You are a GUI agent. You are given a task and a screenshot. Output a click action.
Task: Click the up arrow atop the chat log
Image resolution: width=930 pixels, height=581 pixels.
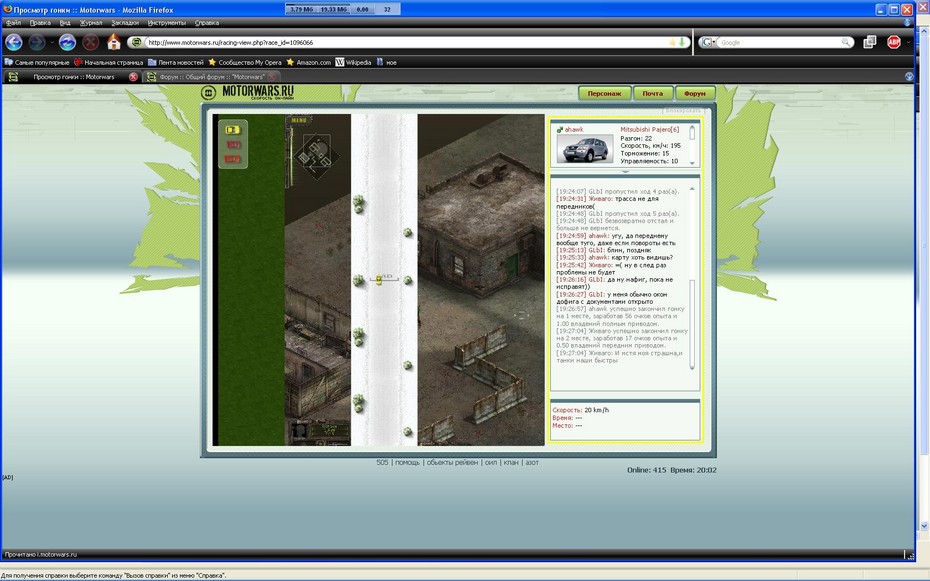click(692, 189)
